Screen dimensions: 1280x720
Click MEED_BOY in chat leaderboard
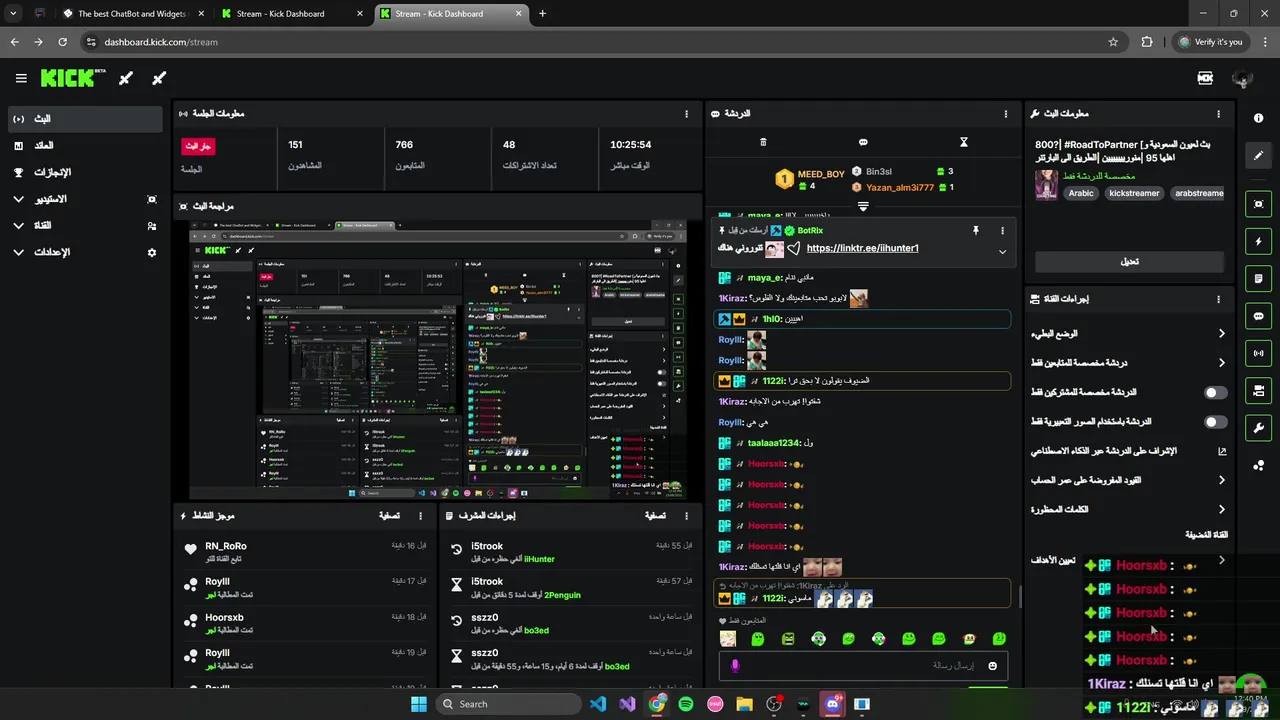821,174
